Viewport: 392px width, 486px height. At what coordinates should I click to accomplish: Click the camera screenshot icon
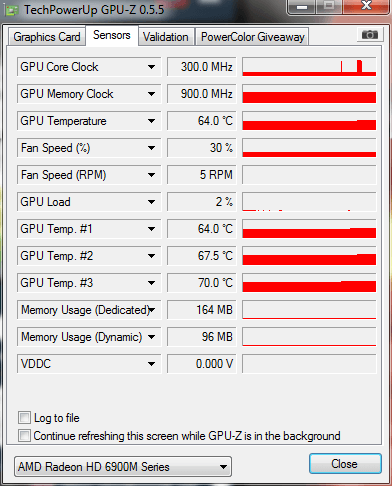coord(369,35)
